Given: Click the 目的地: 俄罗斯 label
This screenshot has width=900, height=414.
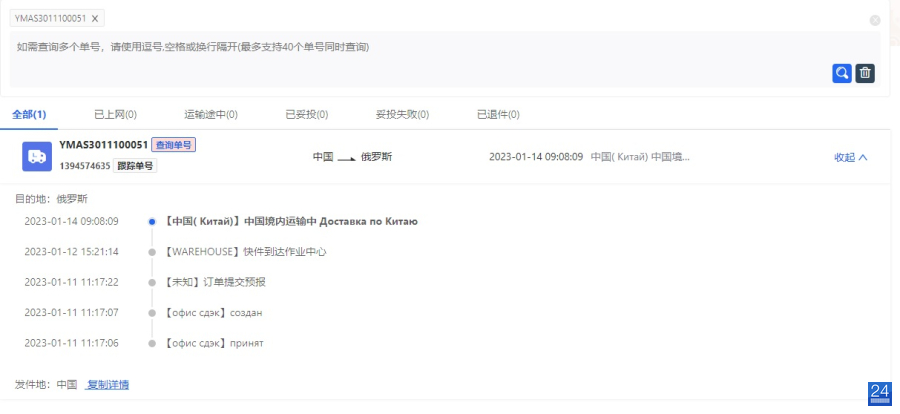Looking at the screenshot, I should [51, 199].
